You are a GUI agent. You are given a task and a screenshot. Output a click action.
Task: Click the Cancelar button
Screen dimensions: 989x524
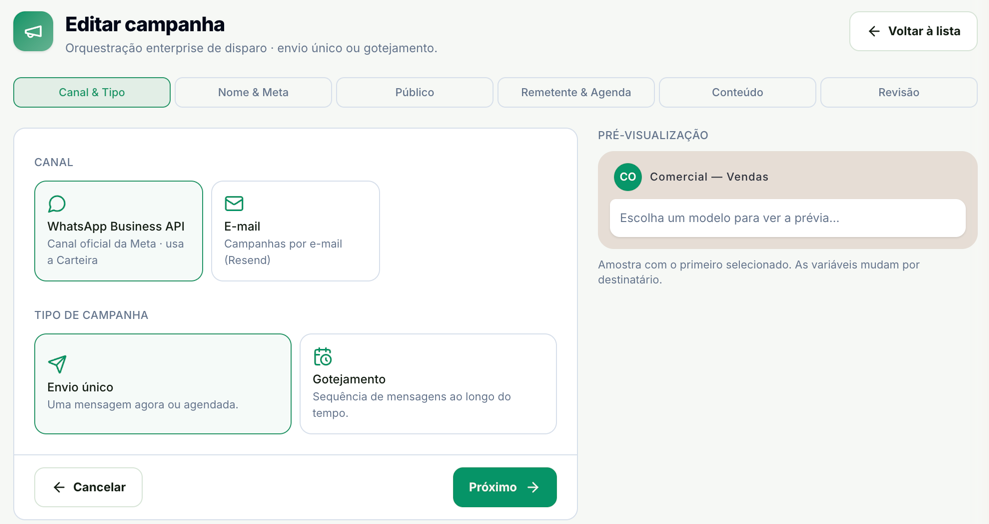(88, 487)
